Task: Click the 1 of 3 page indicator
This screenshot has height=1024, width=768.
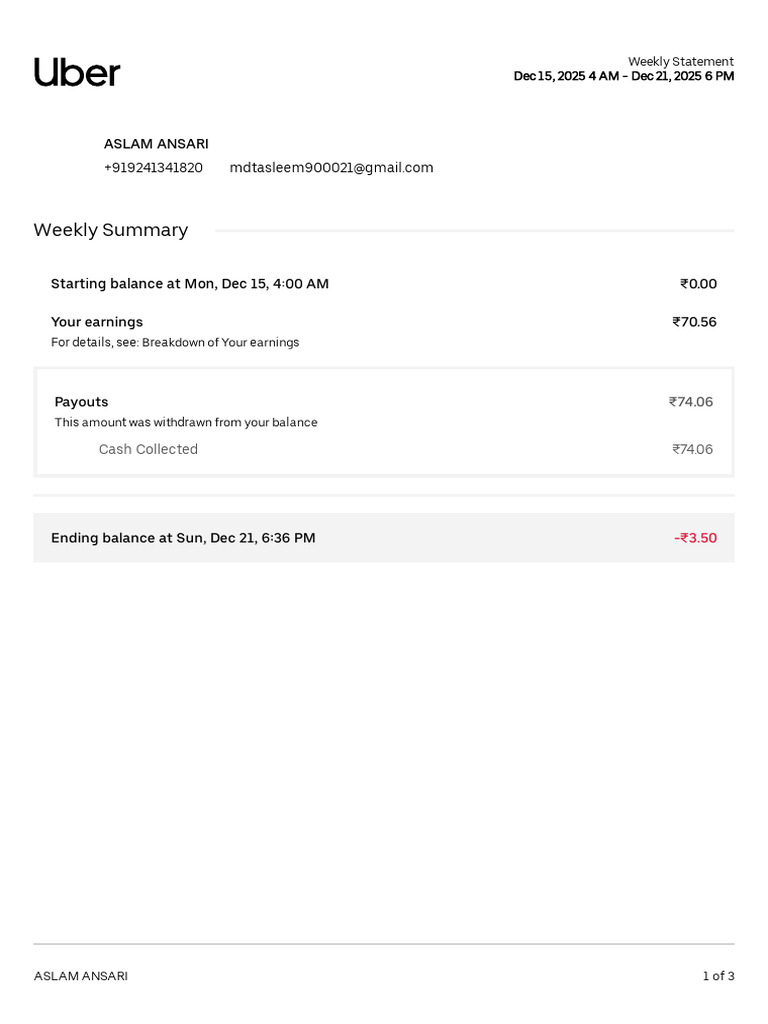Action: 718,976
